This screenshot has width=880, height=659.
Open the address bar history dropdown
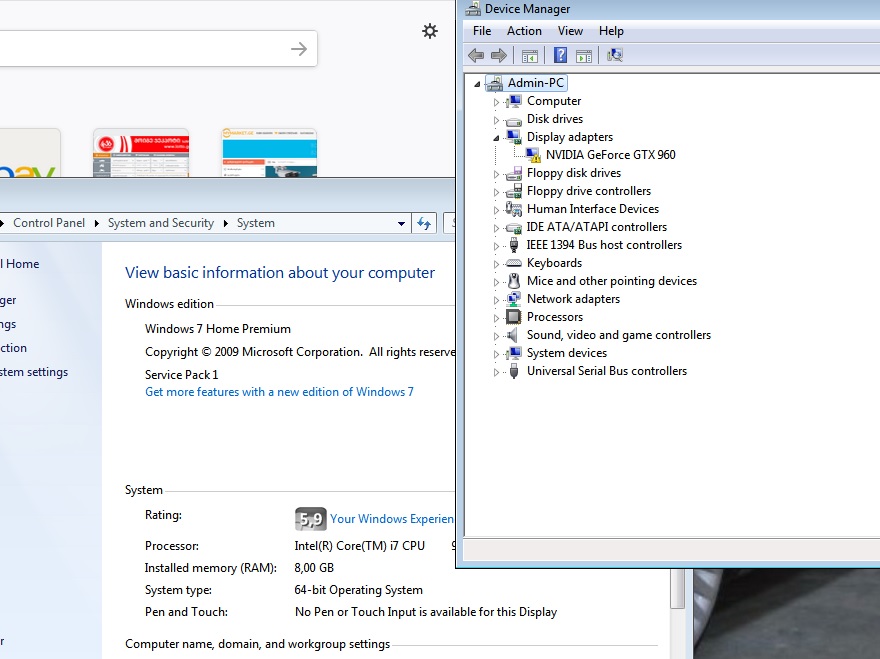point(401,223)
